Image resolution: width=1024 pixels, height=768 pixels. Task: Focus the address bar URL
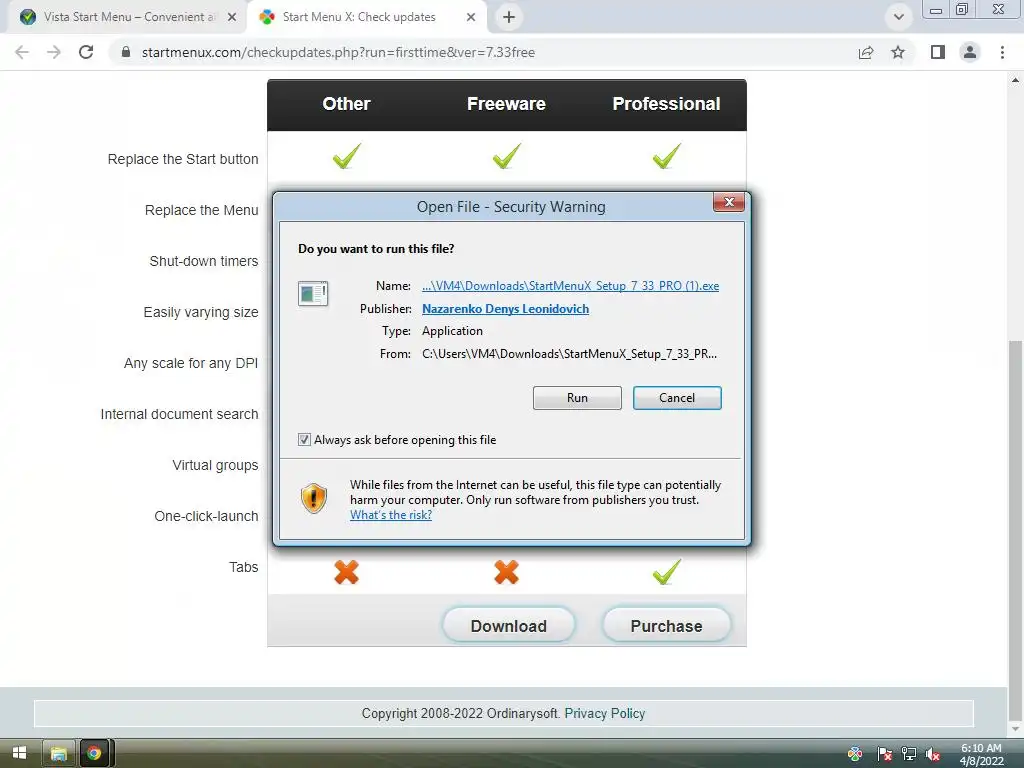tap(338, 52)
